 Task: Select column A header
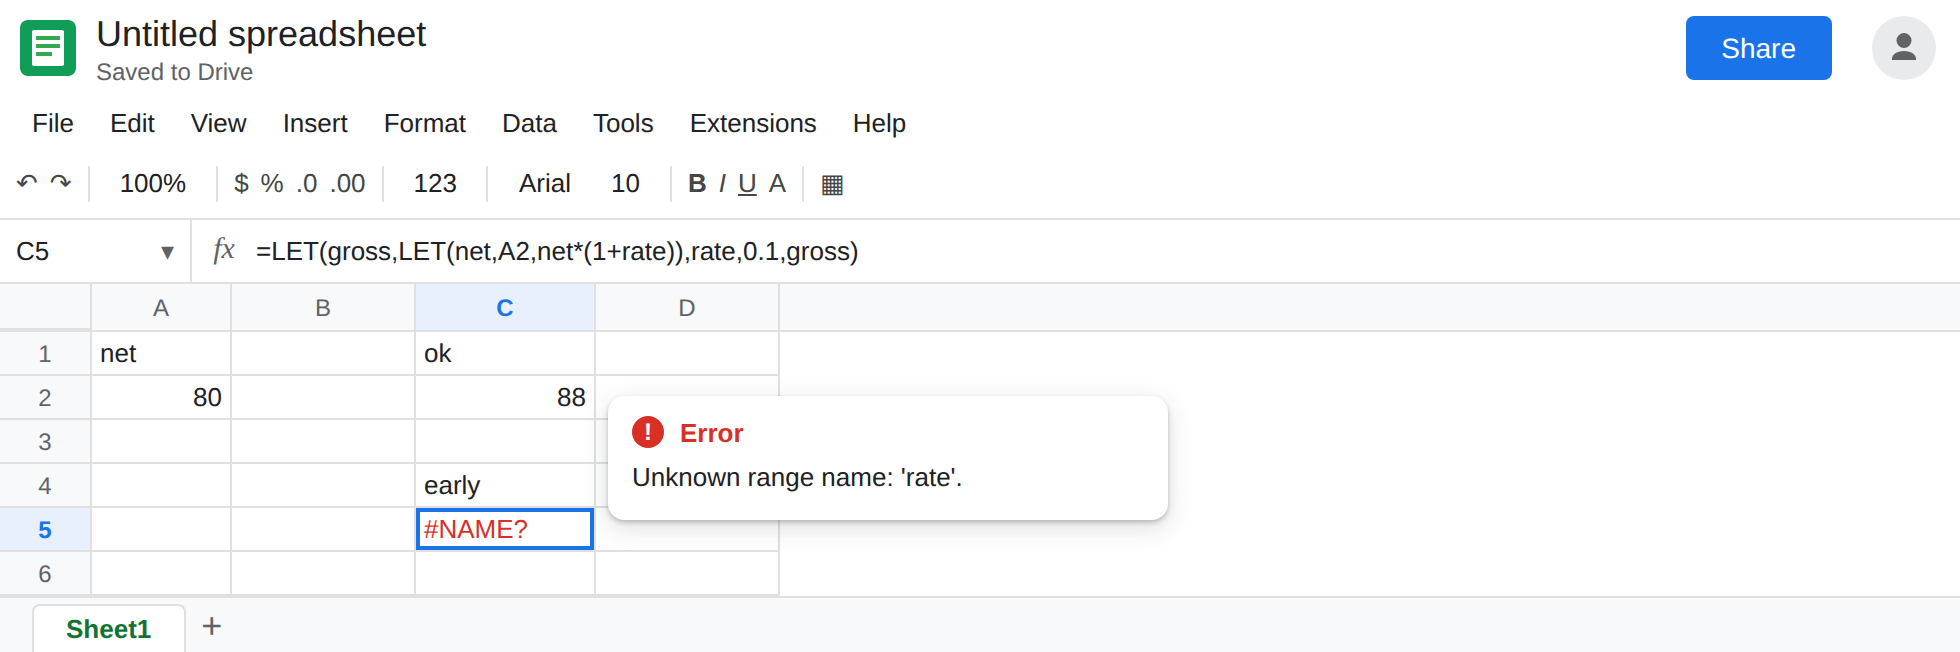pos(161,308)
